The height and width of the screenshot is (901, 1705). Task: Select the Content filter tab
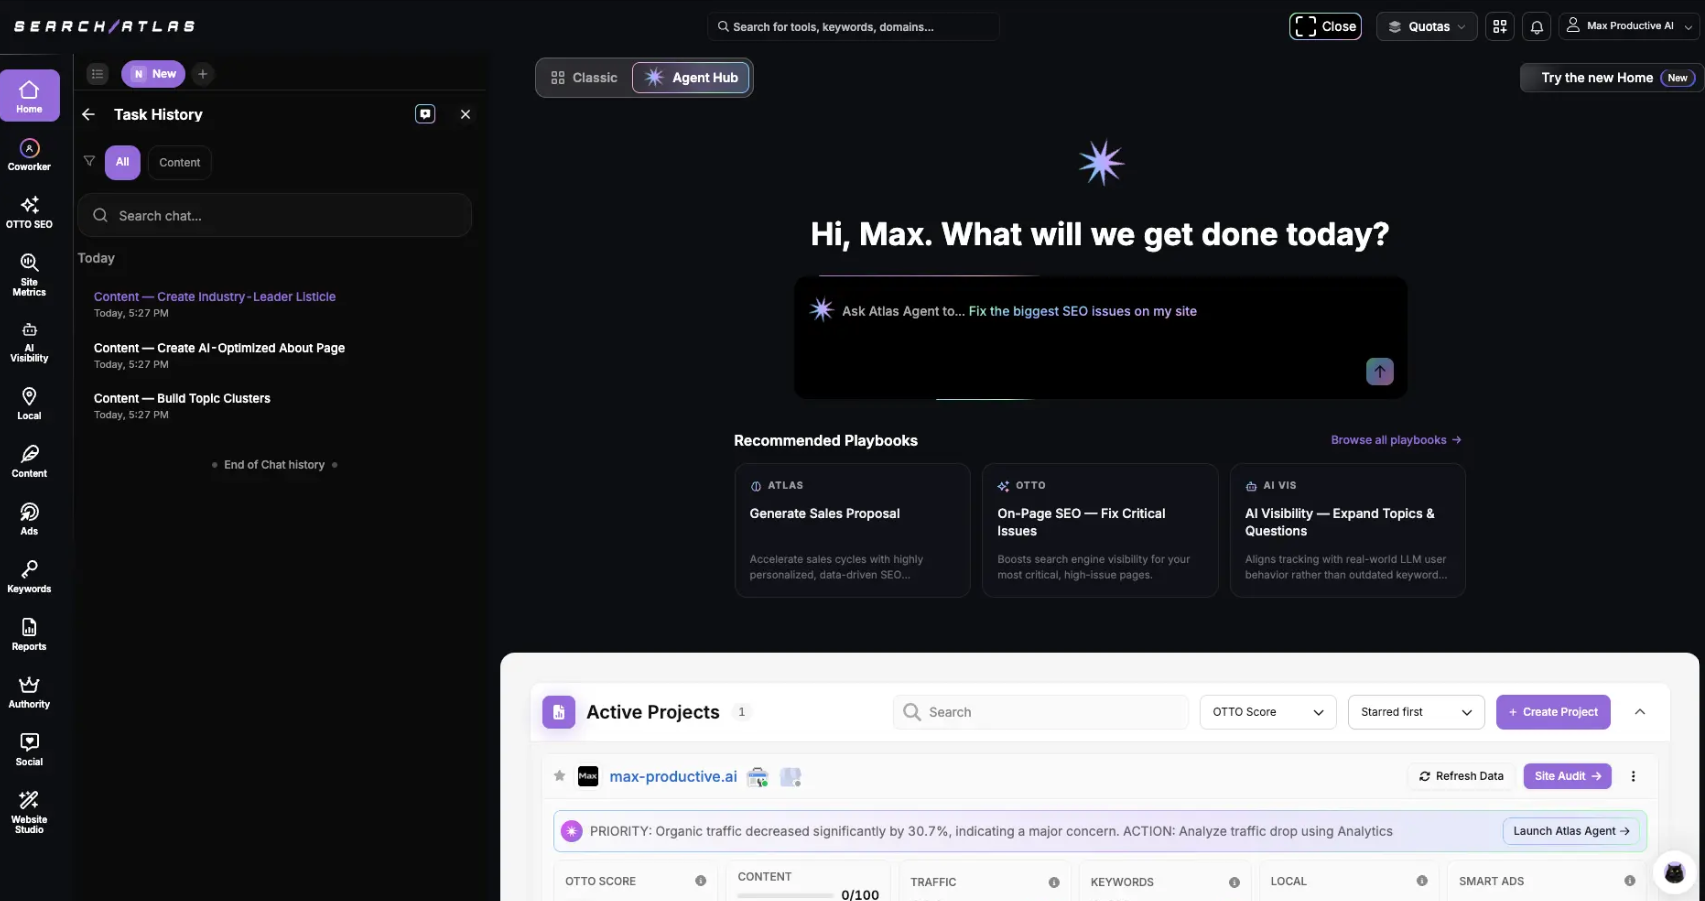click(x=179, y=162)
